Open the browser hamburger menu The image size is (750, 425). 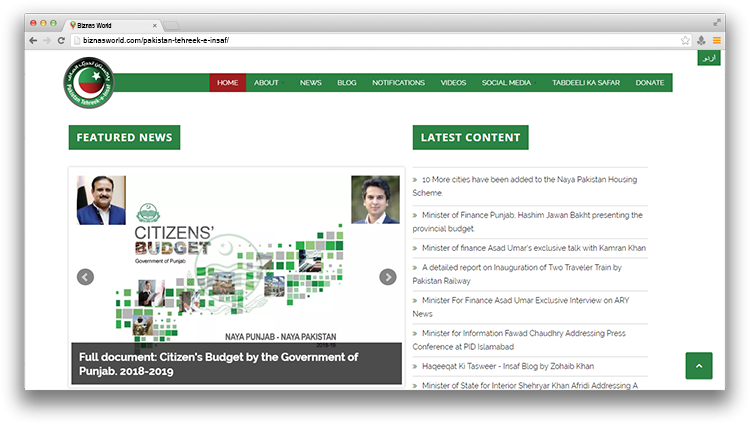click(x=716, y=40)
